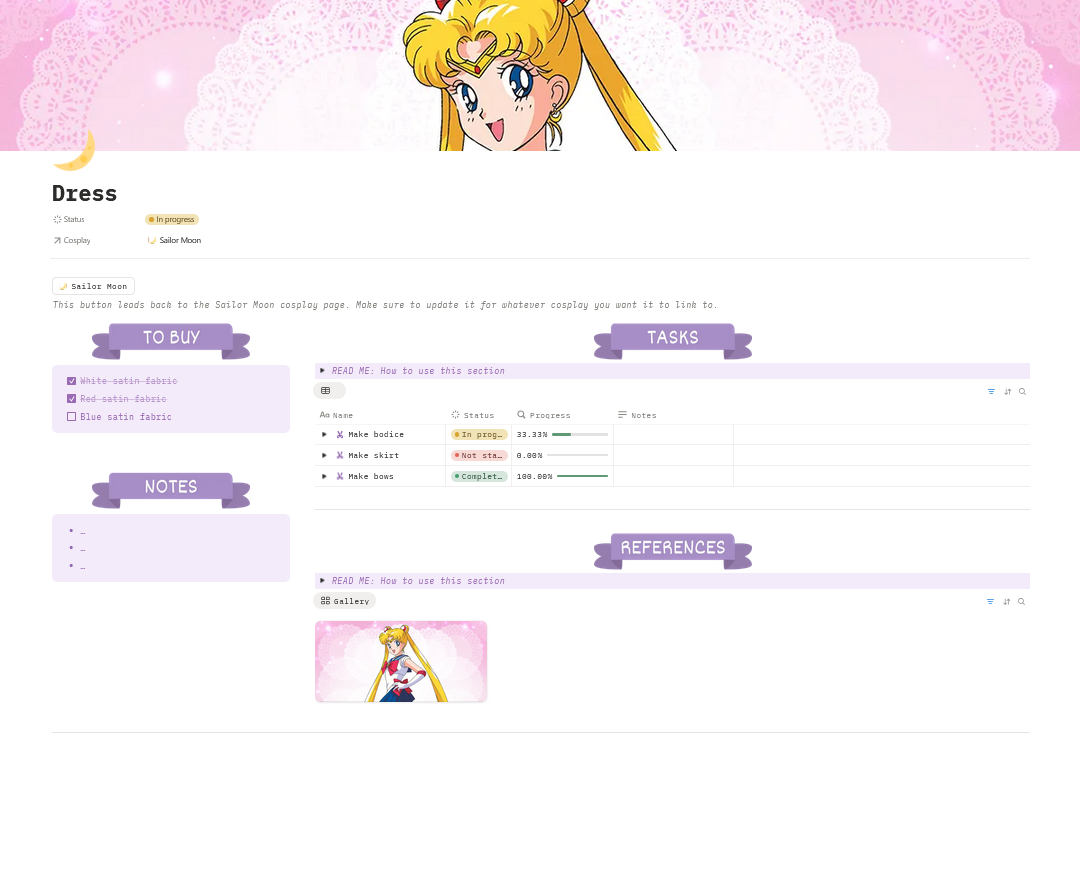Click the TO BUY banner heading

[171, 341]
